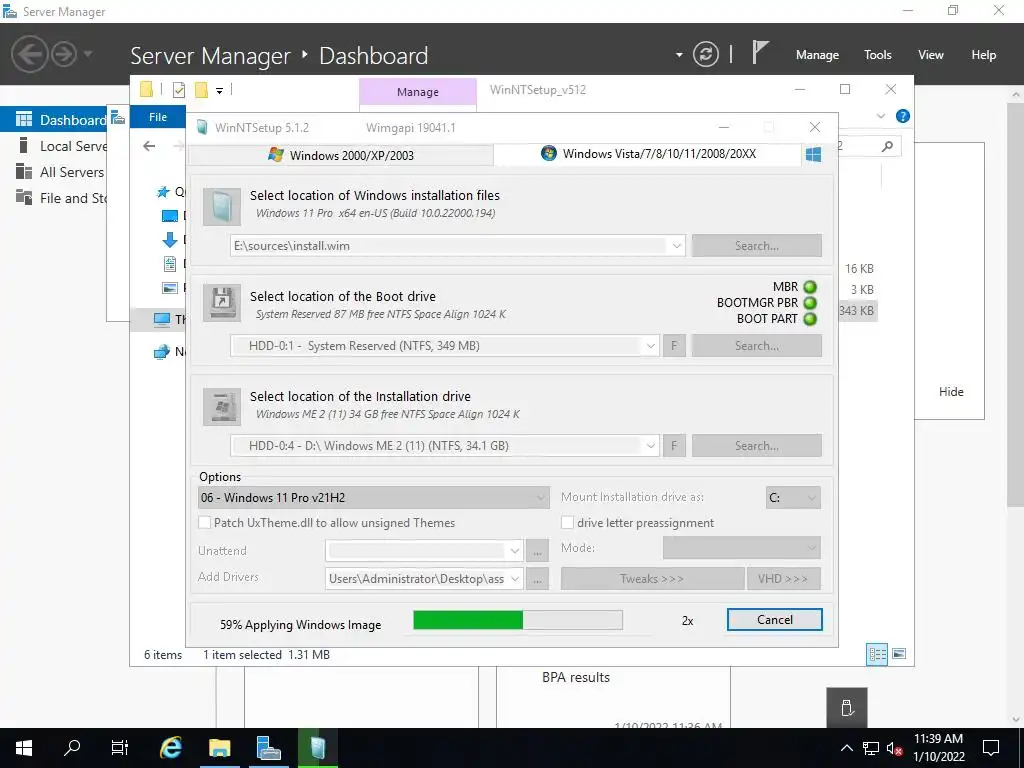The image size is (1024, 768).
Task: Open the Installation drive dropdown
Action: point(650,446)
